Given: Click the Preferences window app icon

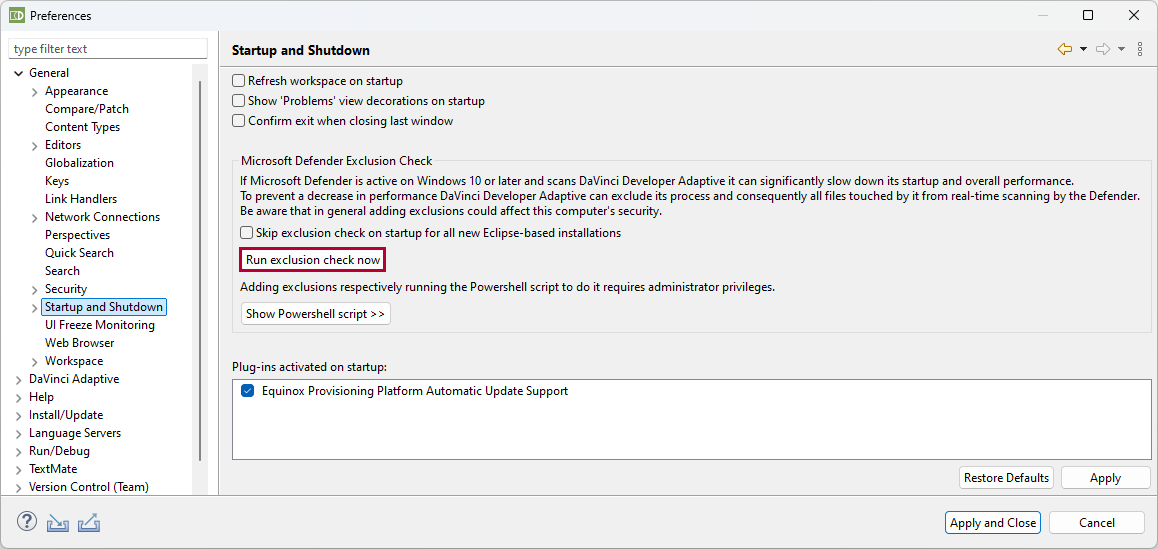Looking at the screenshot, I should click(x=16, y=15).
